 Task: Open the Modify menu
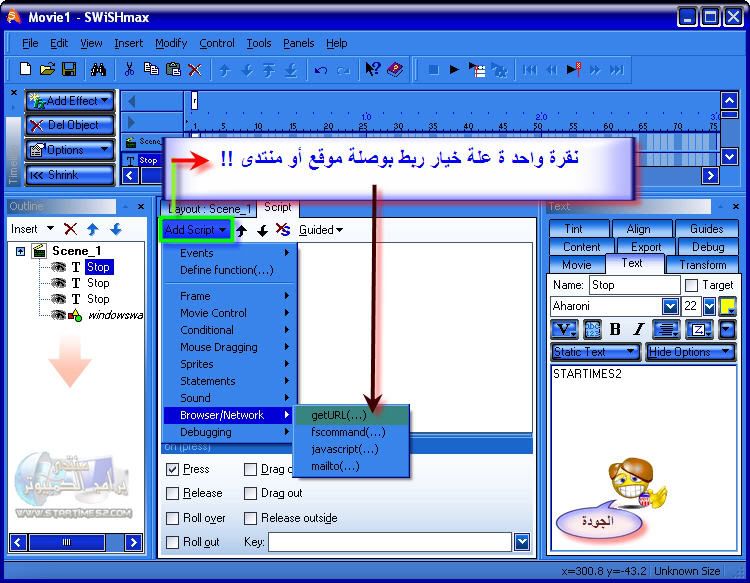click(x=171, y=43)
